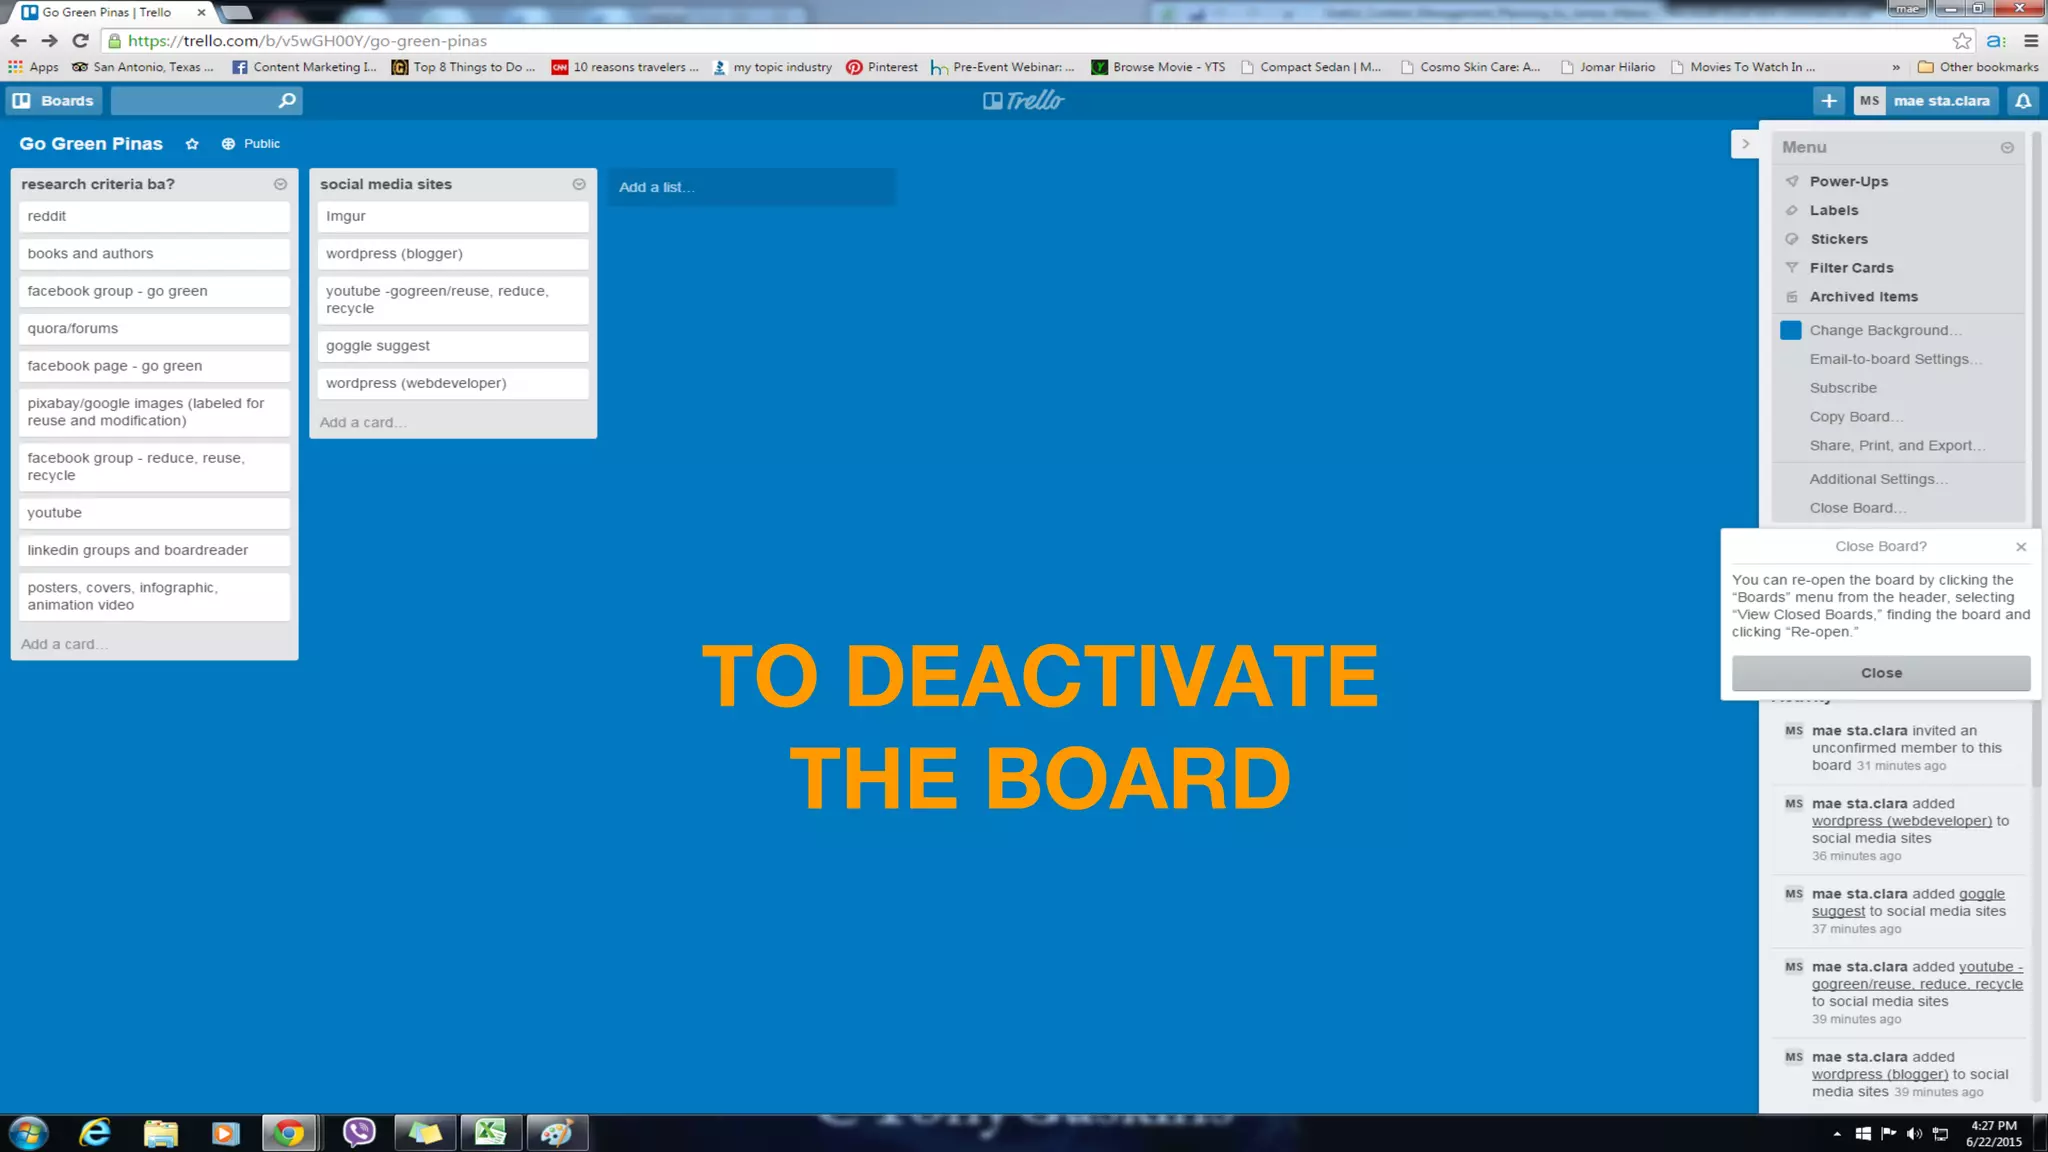
Task: Open volume control in tray
Action: click(x=1913, y=1133)
